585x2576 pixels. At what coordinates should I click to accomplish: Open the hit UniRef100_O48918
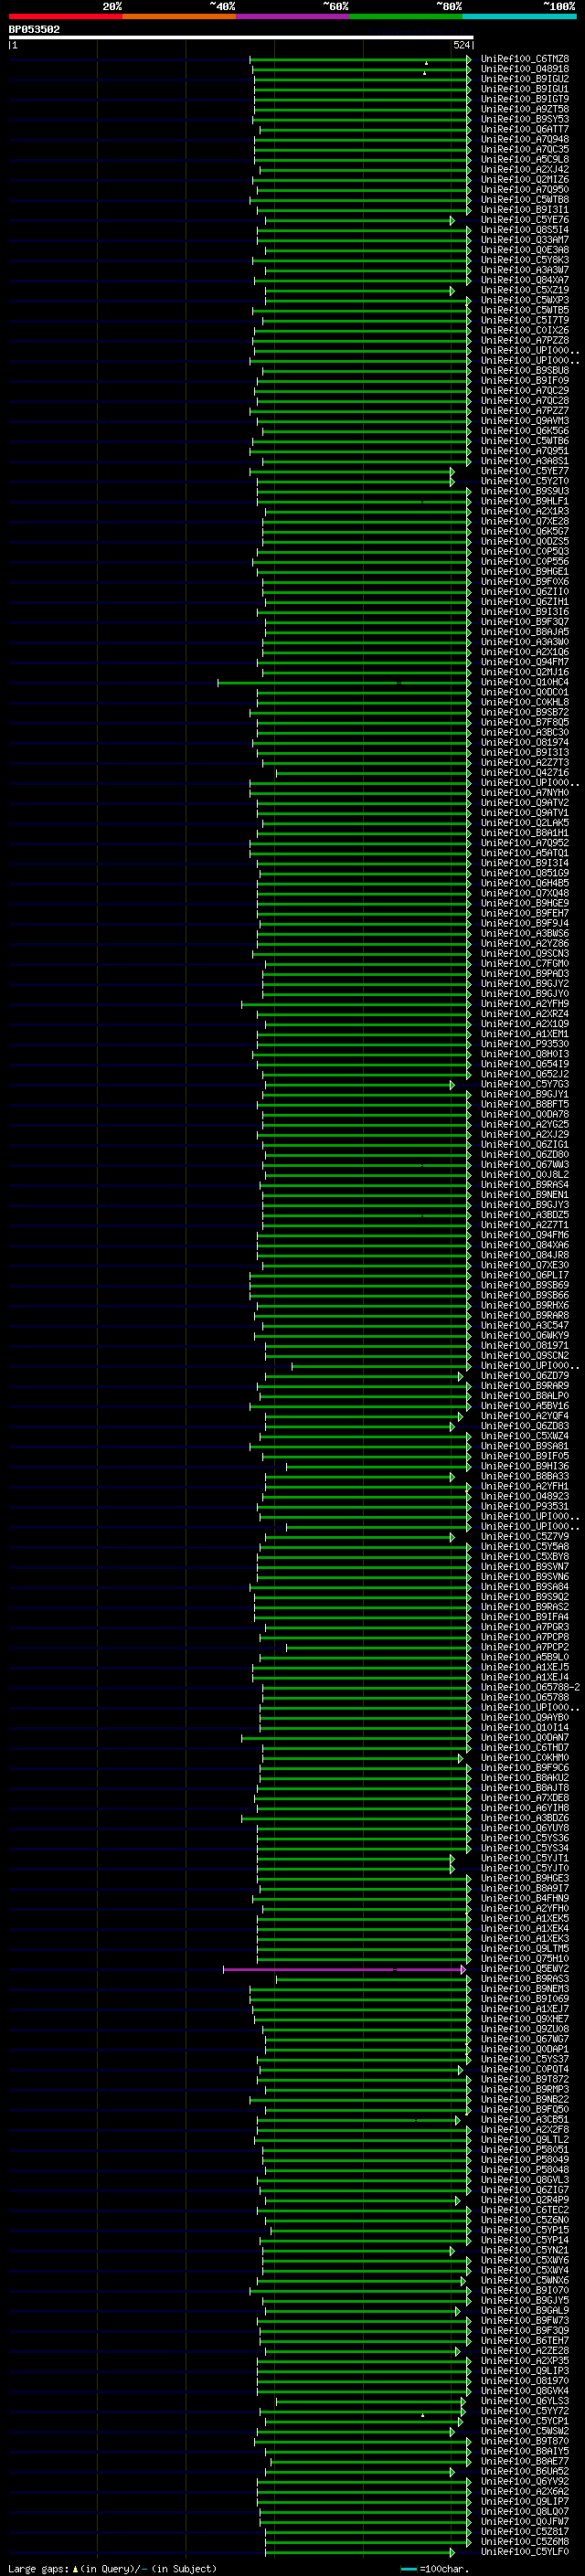(525, 69)
